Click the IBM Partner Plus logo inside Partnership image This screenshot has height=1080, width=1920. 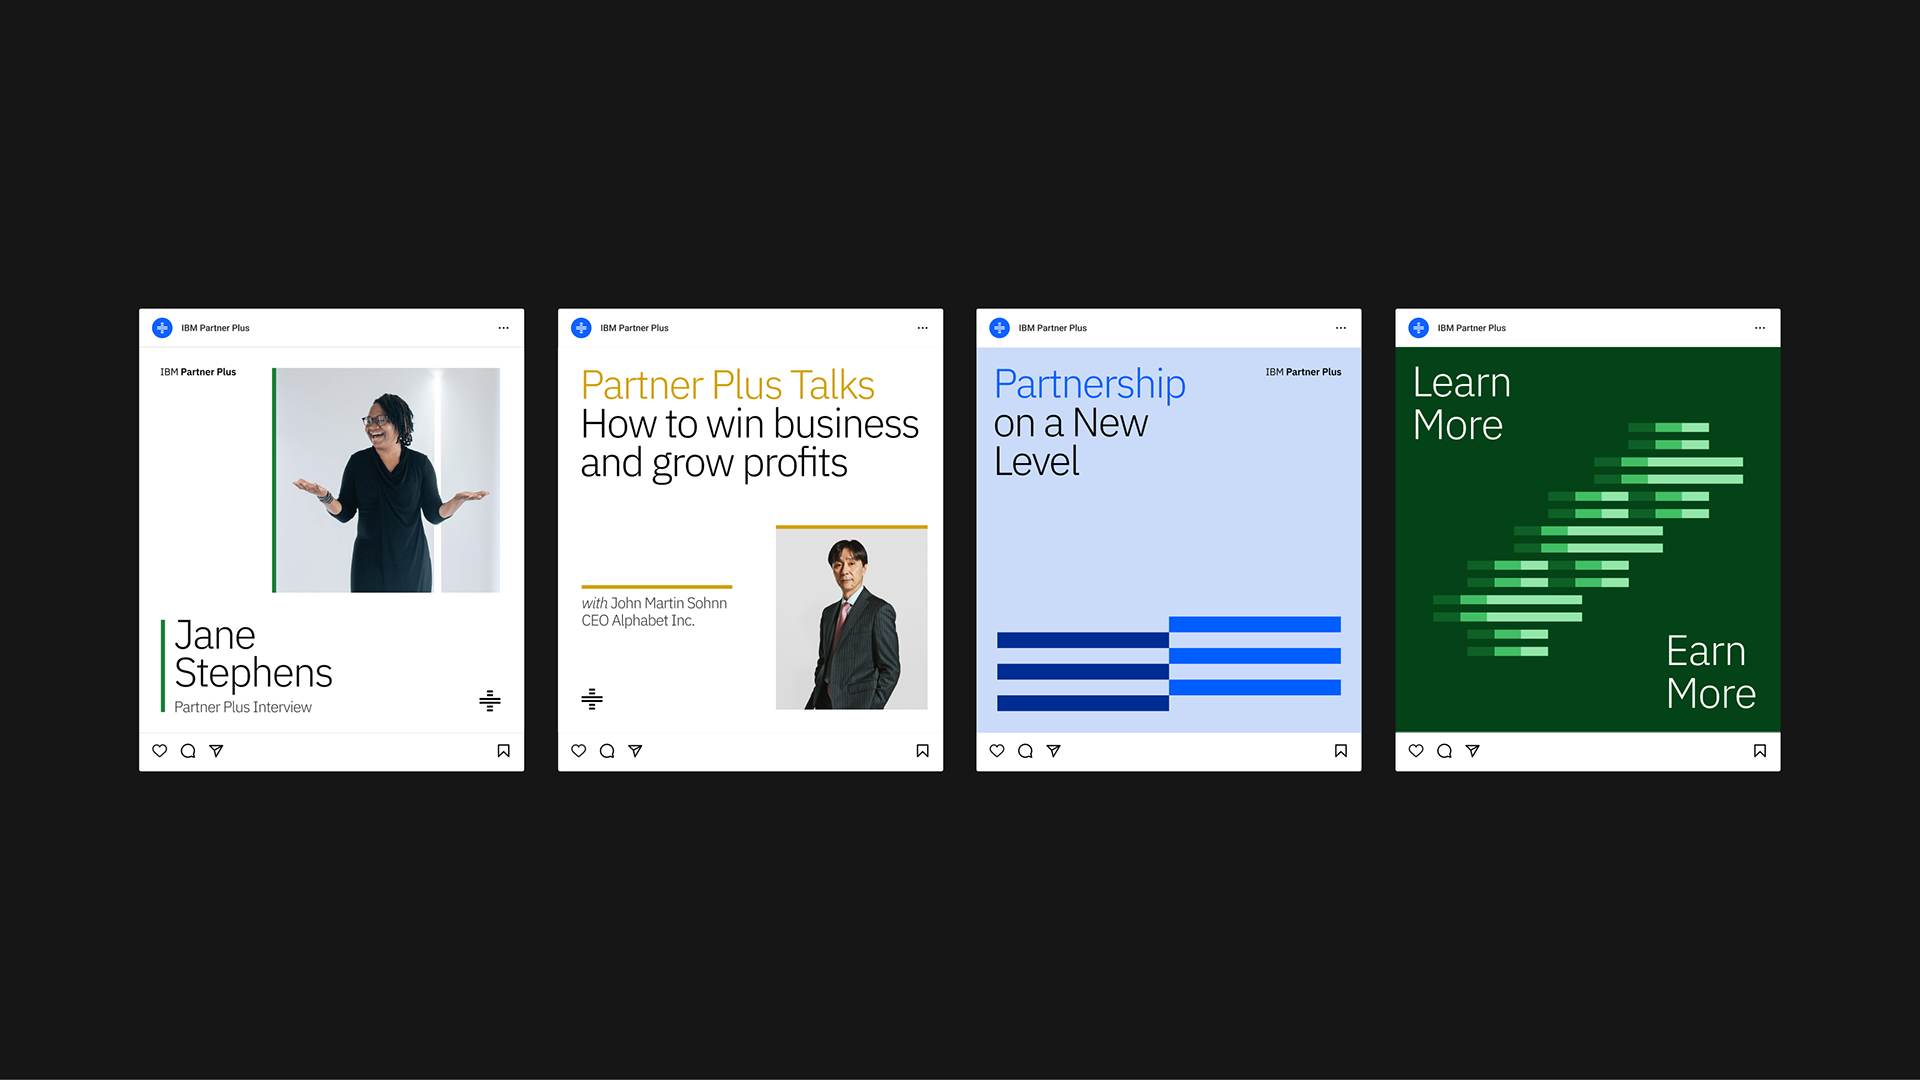[1303, 372]
